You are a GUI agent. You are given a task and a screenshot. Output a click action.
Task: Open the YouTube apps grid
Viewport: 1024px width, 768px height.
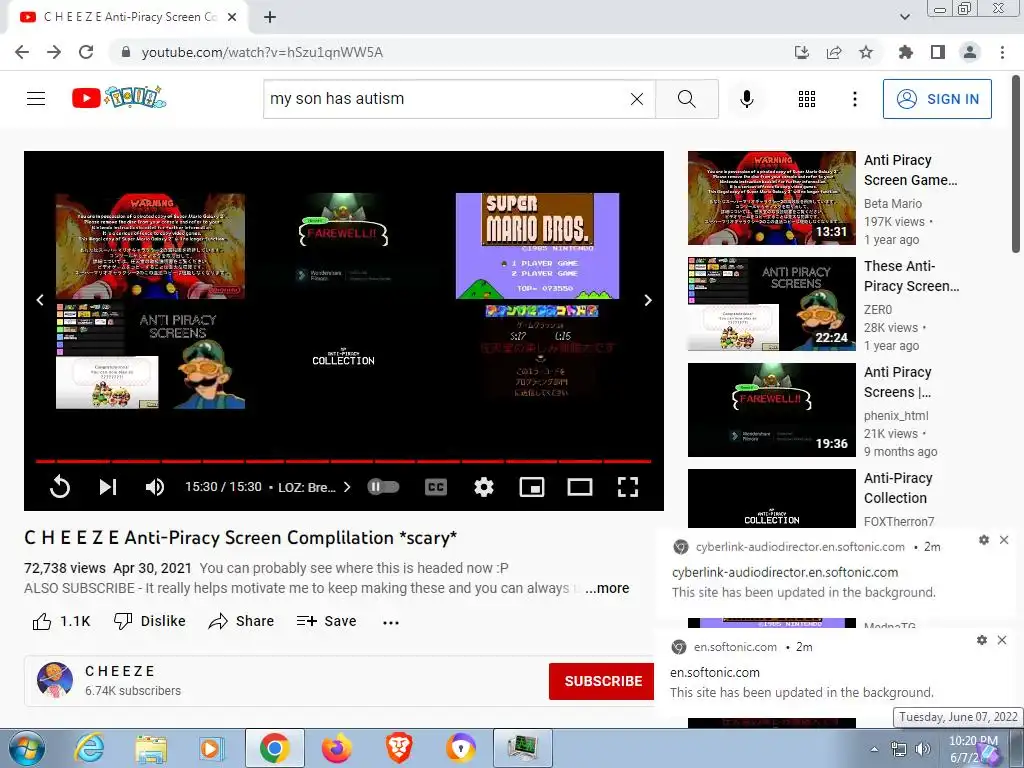pyautogui.click(x=807, y=99)
